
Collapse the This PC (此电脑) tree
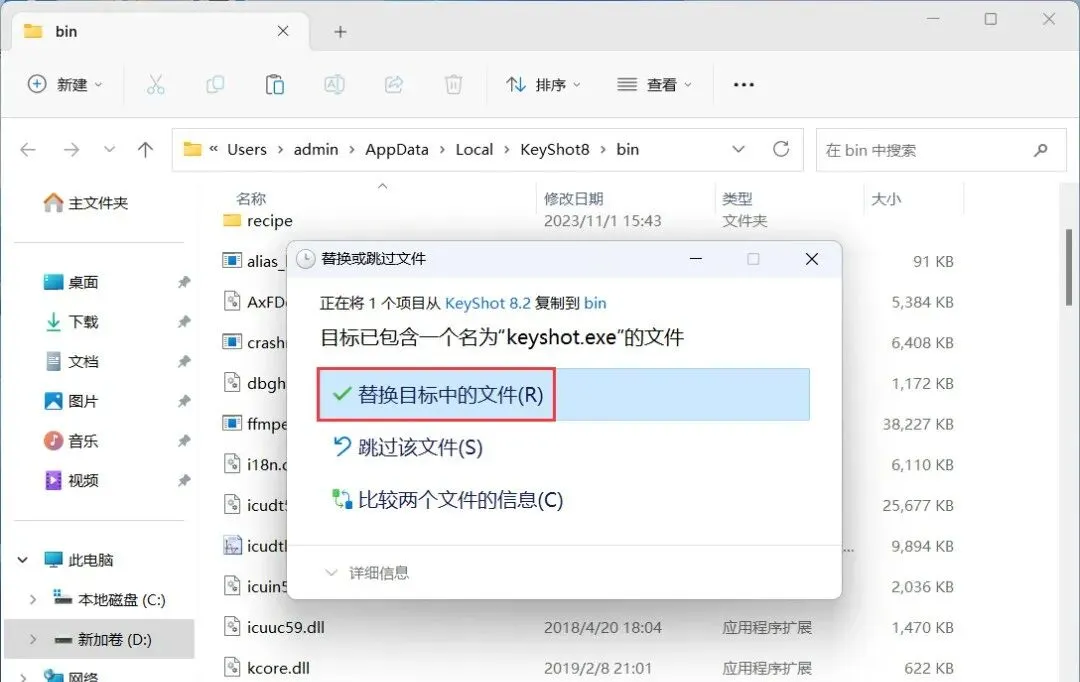click(23, 560)
